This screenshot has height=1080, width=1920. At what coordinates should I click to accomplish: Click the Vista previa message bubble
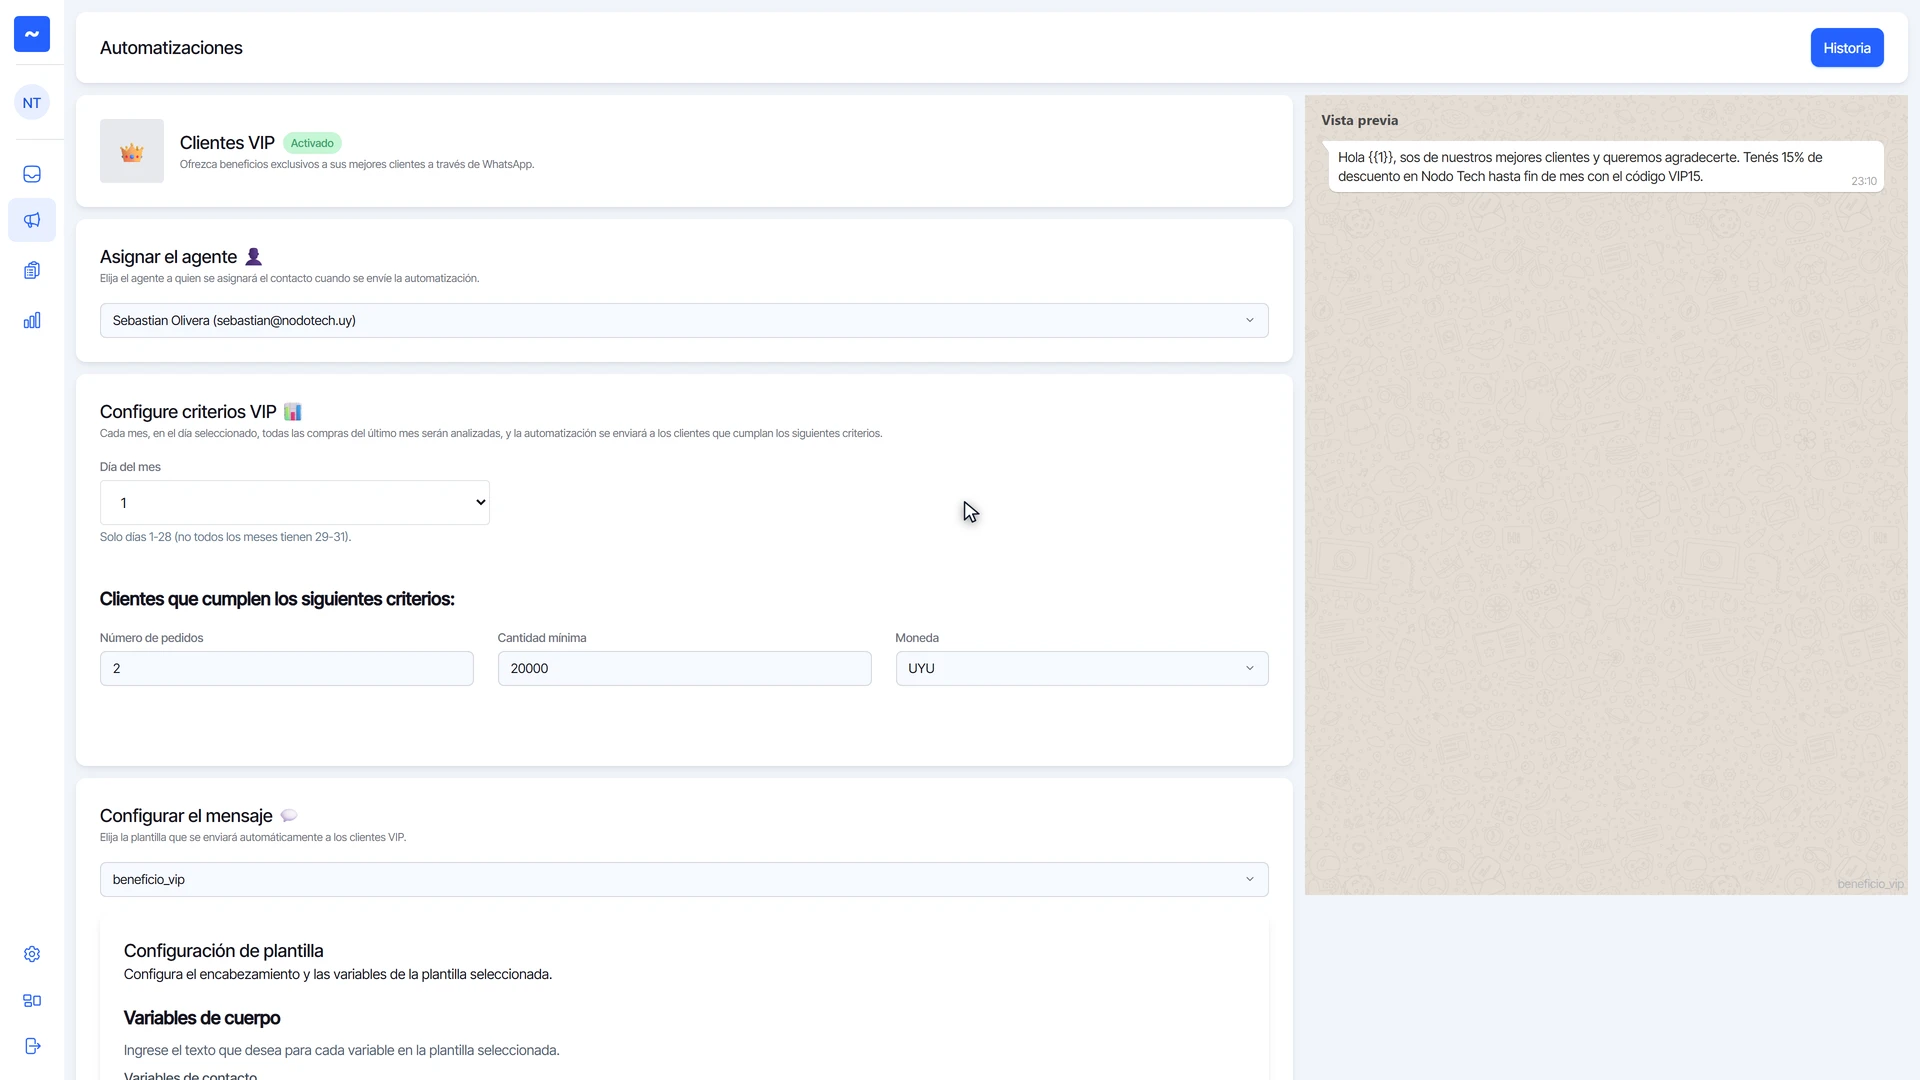[x=1605, y=167]
